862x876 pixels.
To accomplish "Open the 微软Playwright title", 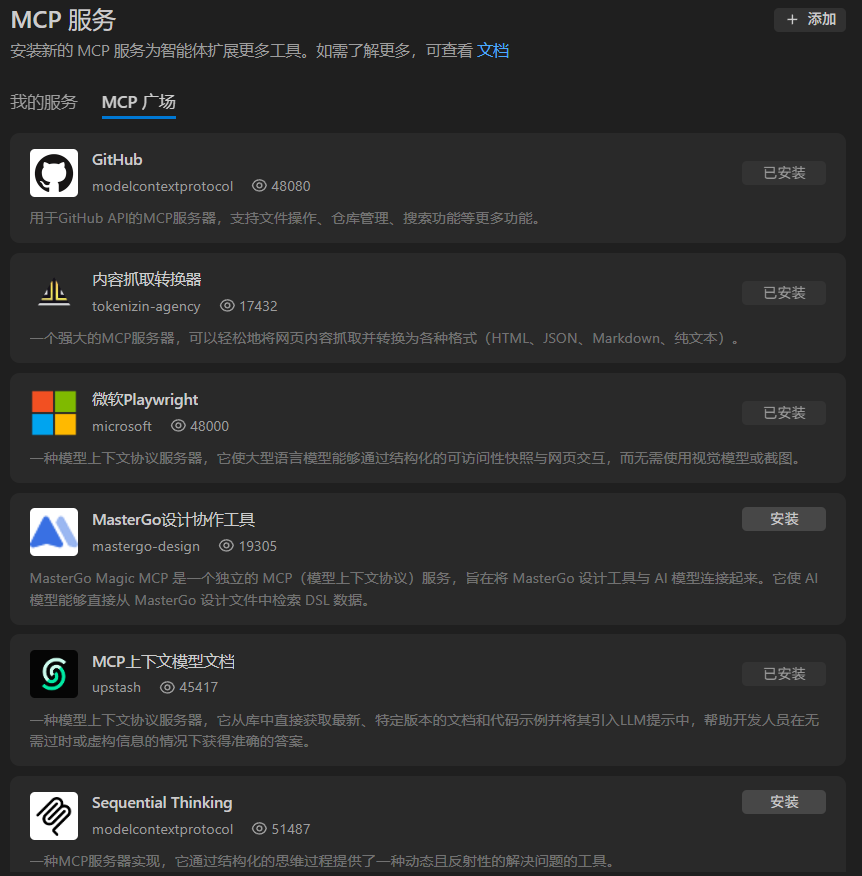I will [145, 399].
